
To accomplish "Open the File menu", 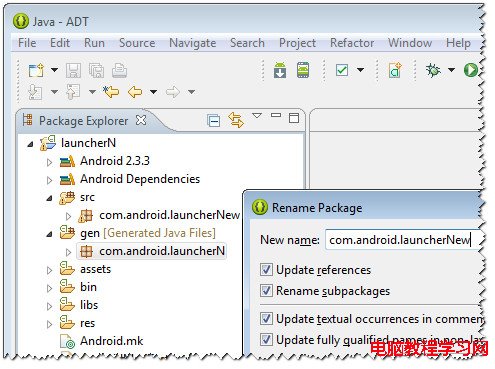I will (27, 43).
